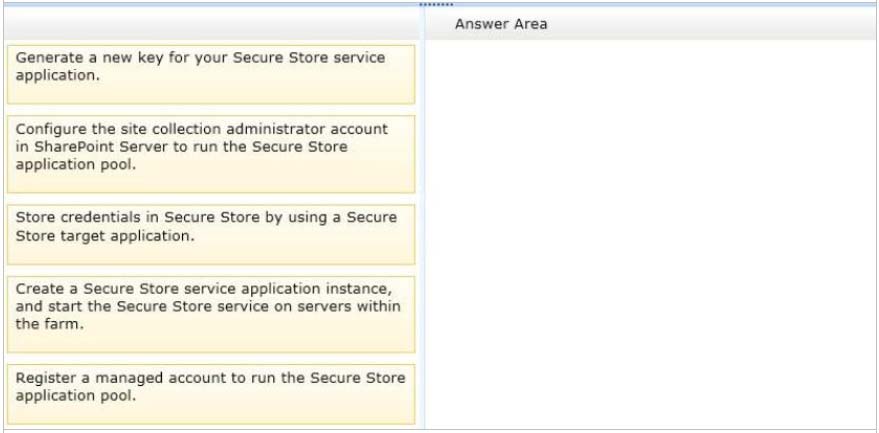Click the 'Answer Area' header label
879x433 pixels.
[x=501, y=24]
